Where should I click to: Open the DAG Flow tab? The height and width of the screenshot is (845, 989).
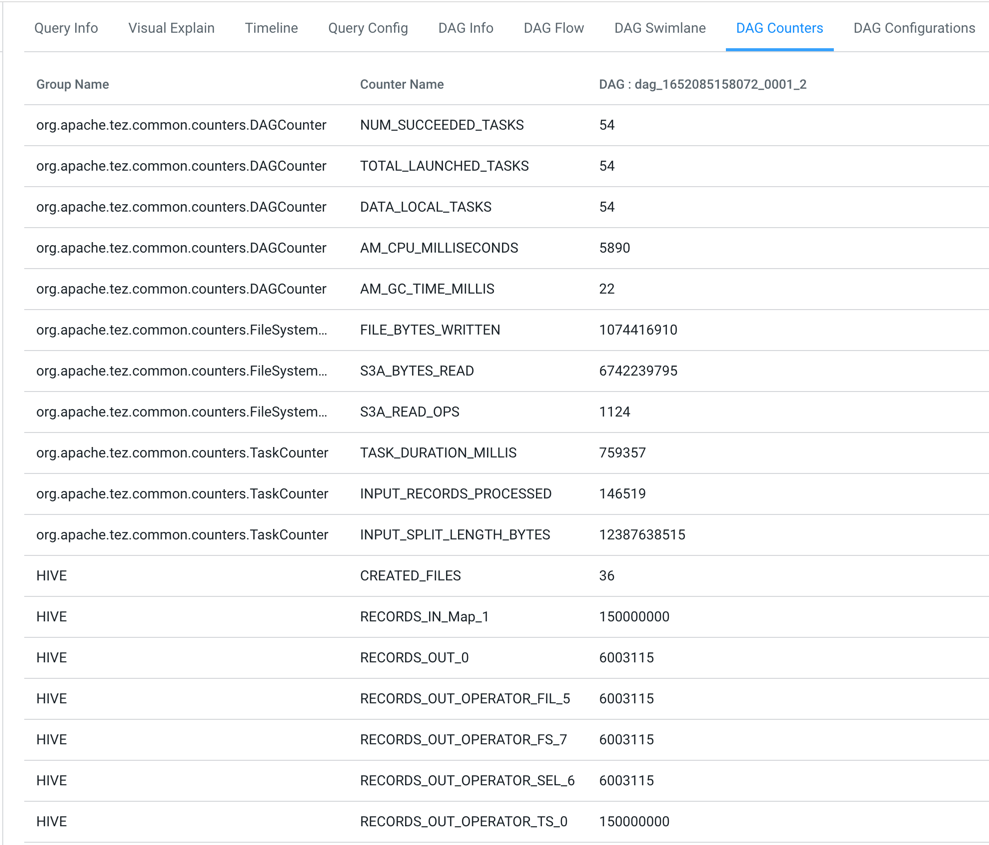pyautogui.click(x=553, y=28)
